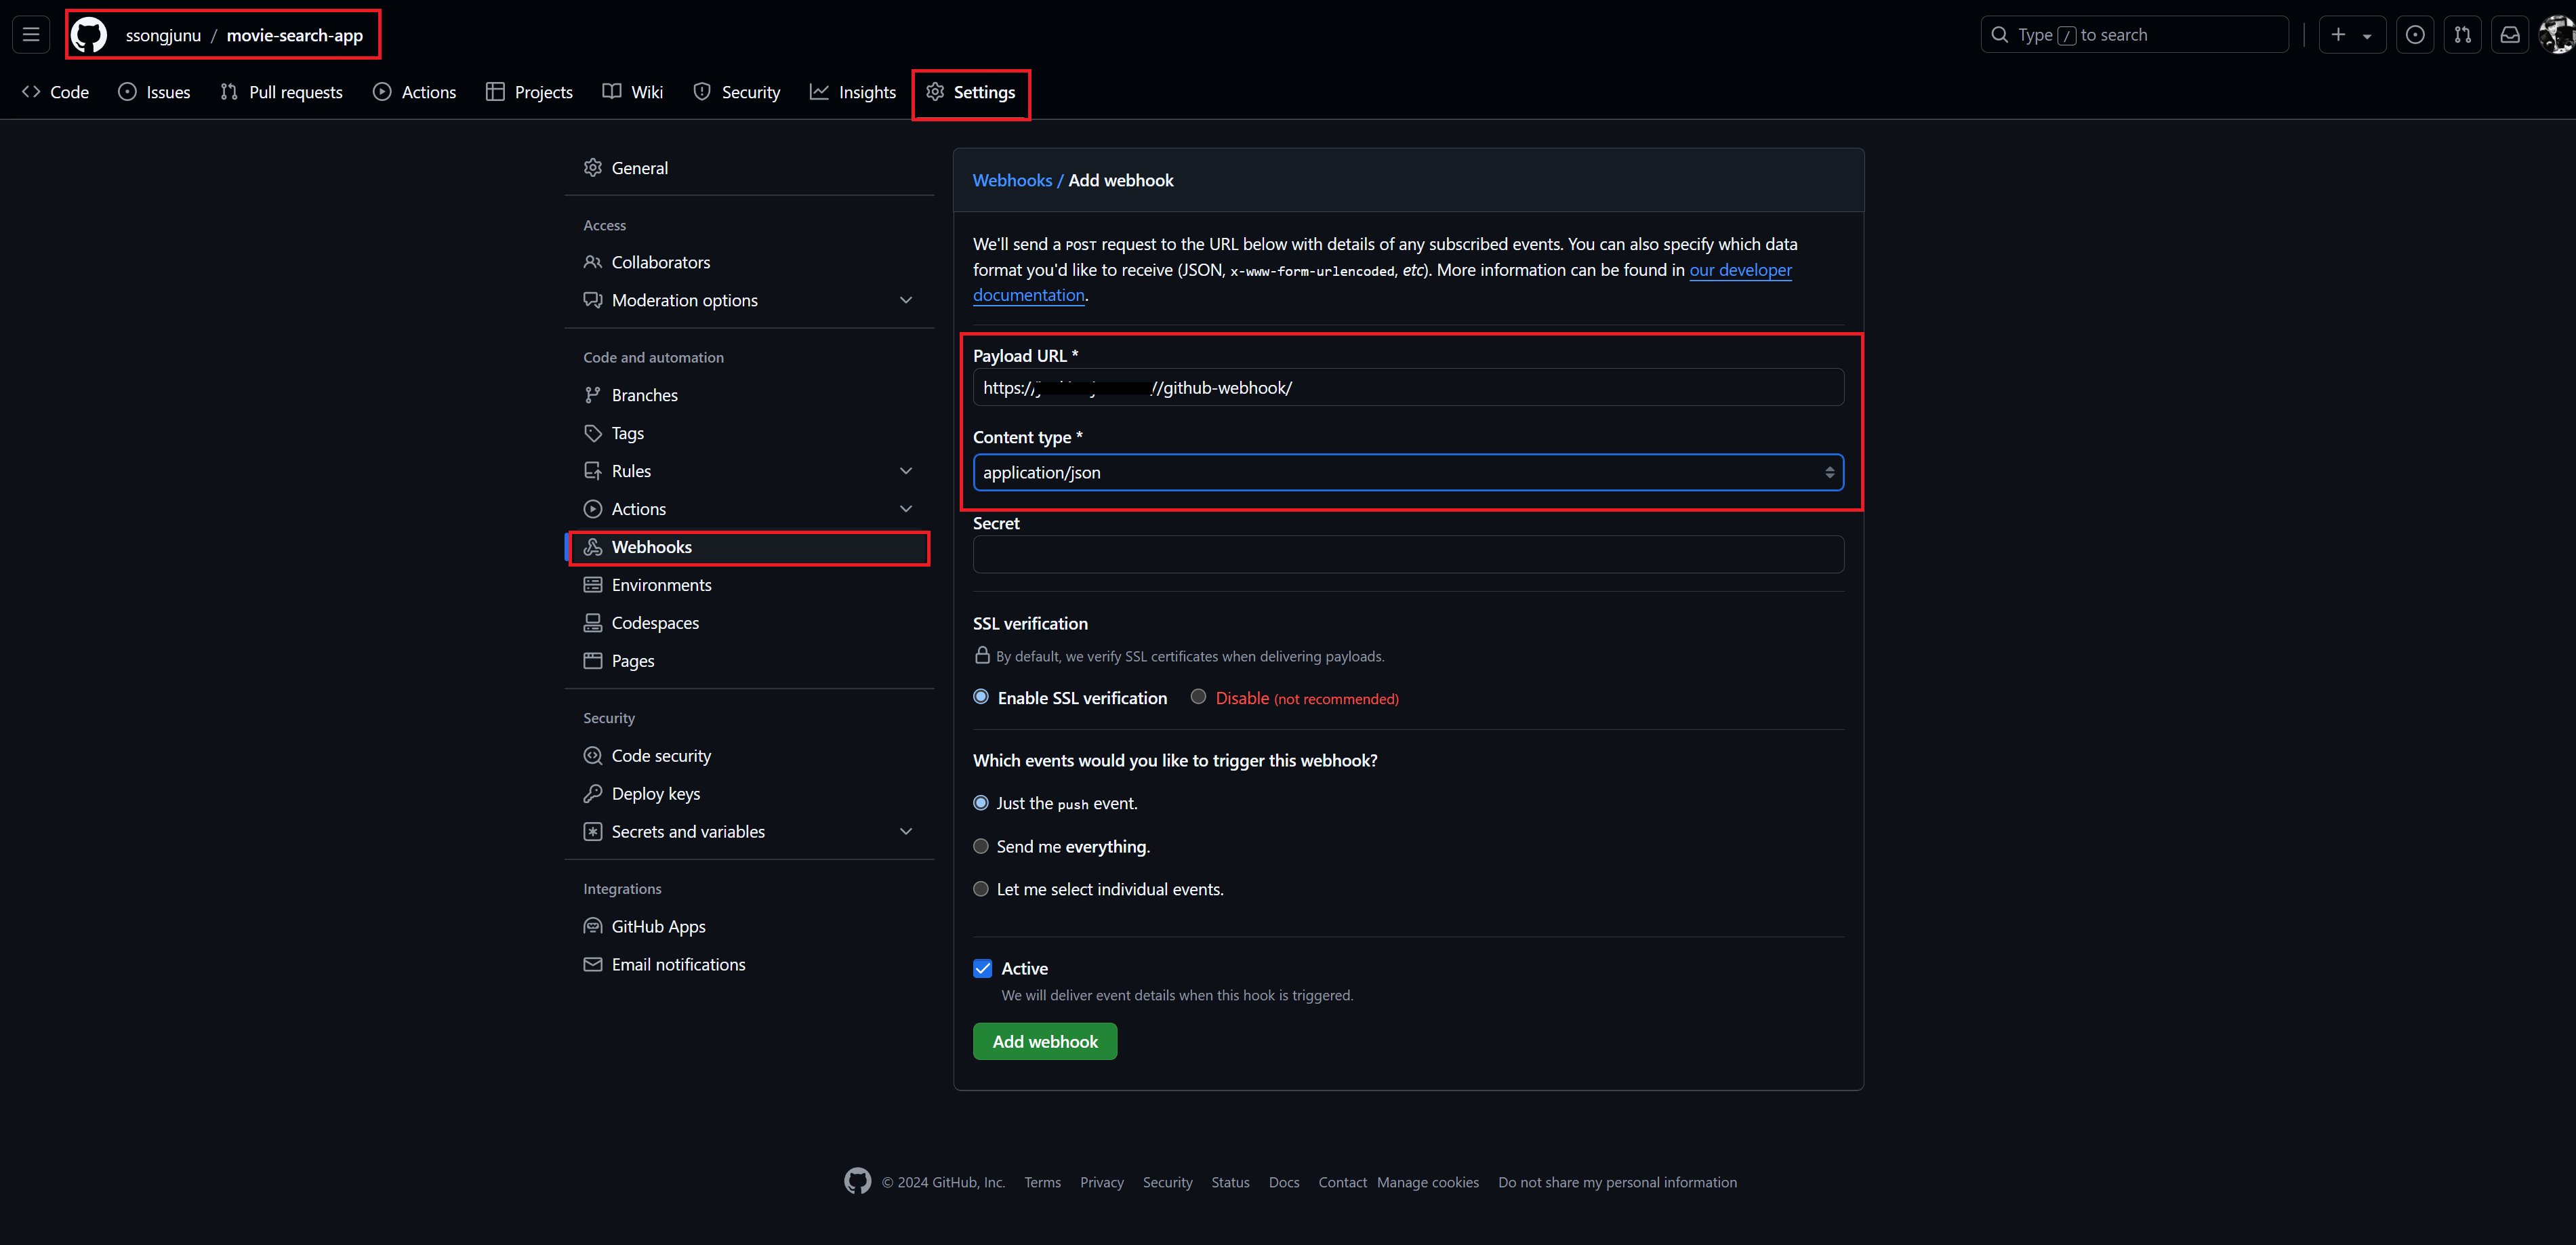Open the hamburger navigation menu

(31, 35)
